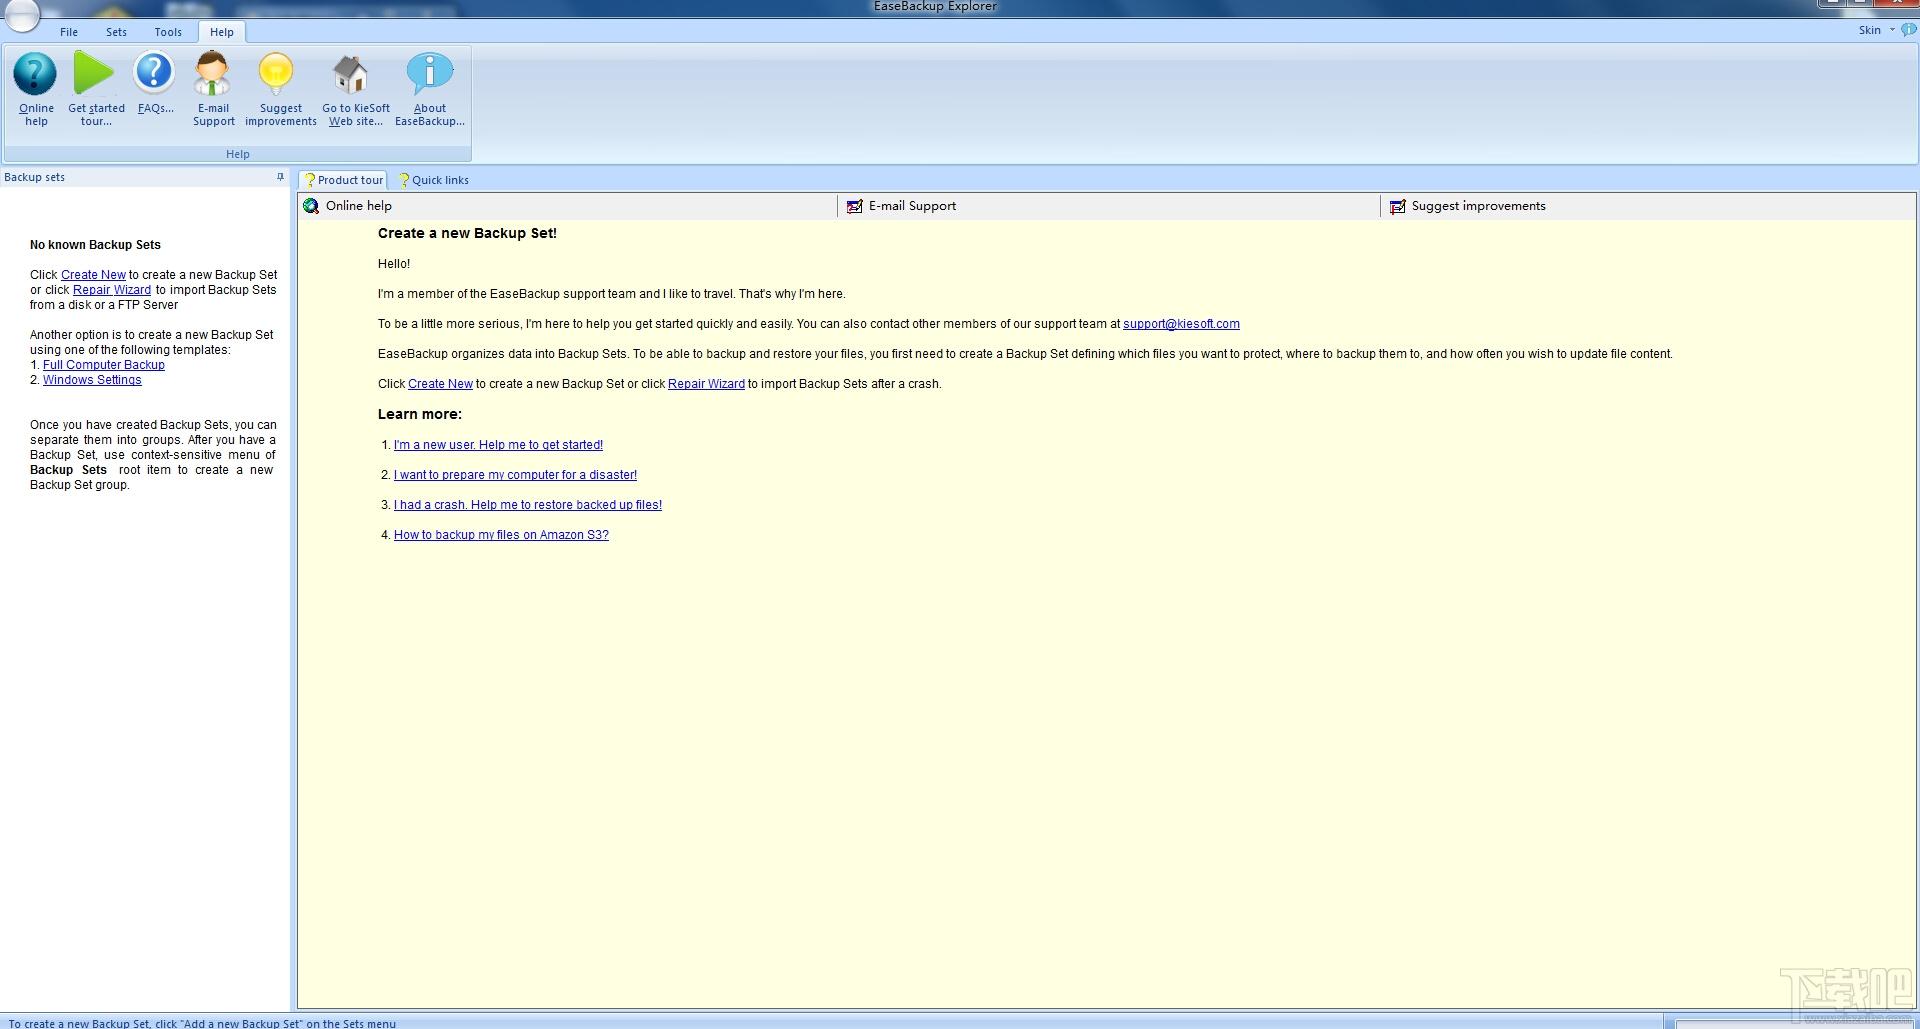Click E-mail Support icon in content bar
The width and height of the screenshot is (1920, 1029).
coord(854,206)
